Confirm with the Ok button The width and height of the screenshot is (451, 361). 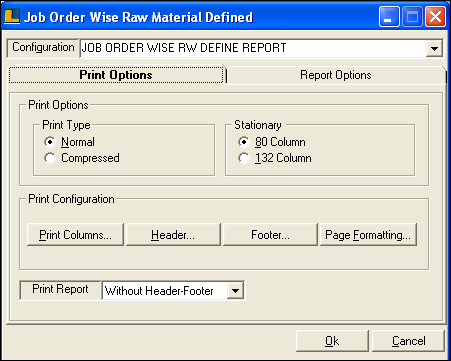click(x=332, y=341)
